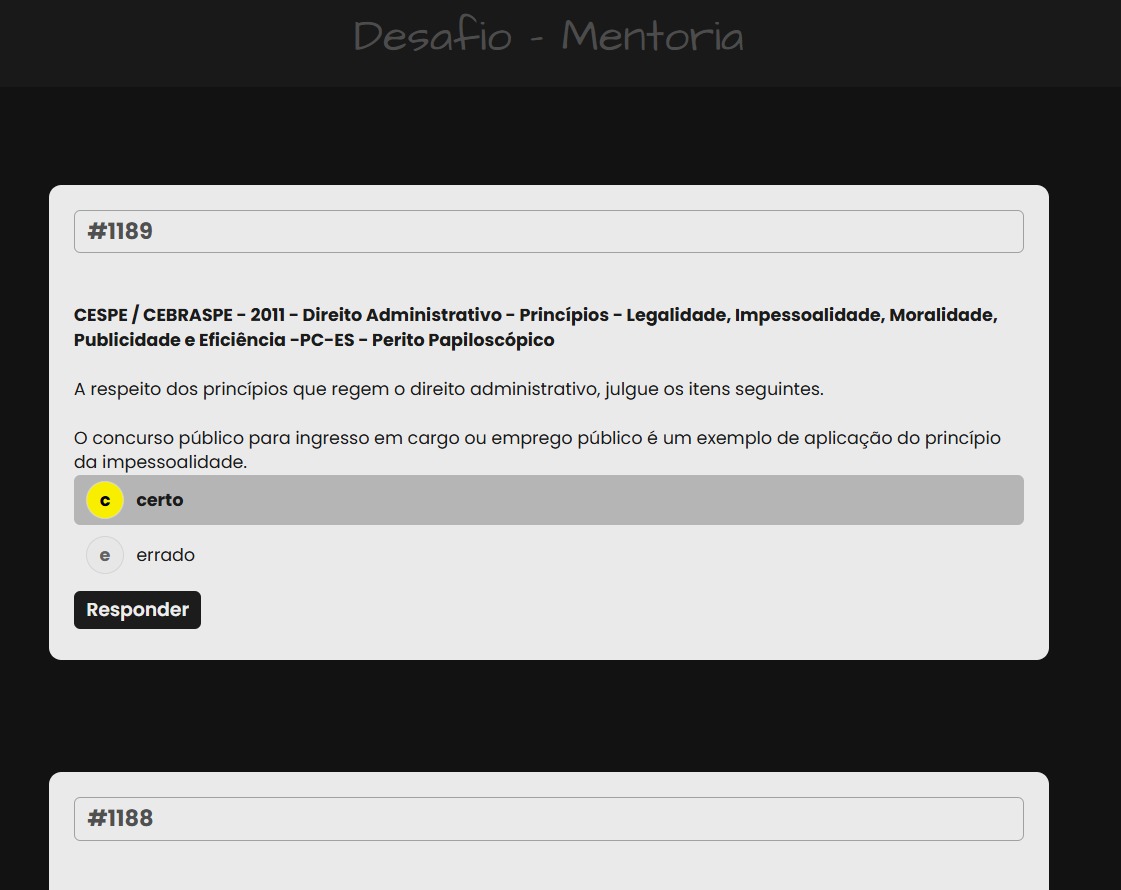Choose the "errado" answer label
Screen dimensions: 1121x890
pyautogui.click(x=166, y=555)
